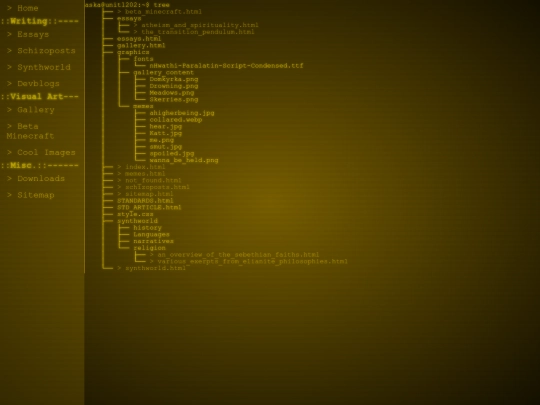The image size is (540, 405).
Task: Open atheism_and_spirituality.html tree link
Action: point(196,25)
